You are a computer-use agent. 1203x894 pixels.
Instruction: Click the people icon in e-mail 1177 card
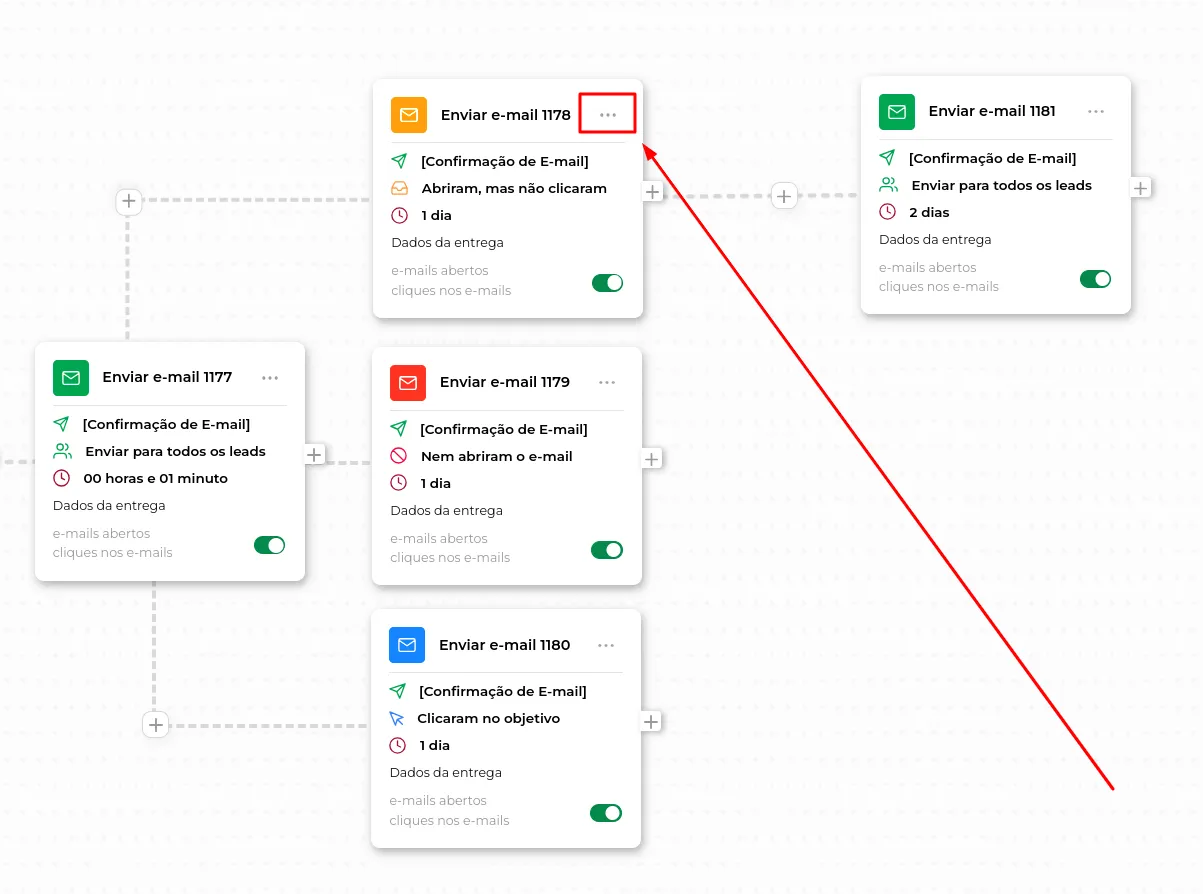pyautogui.click(x=63, y=451)
